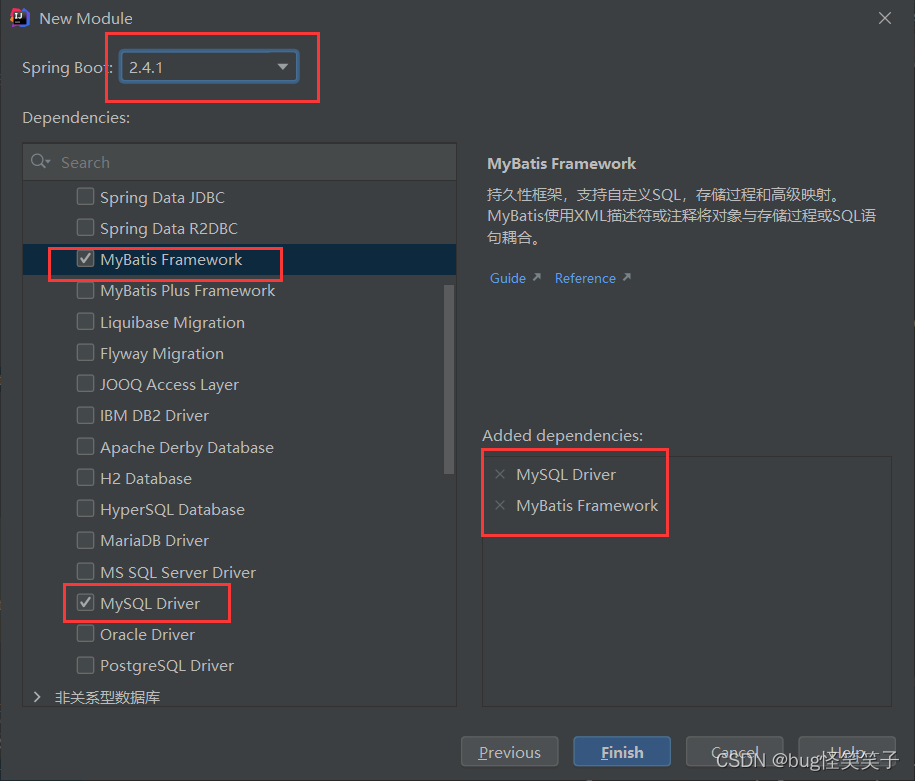This screenshot has height=781, width=915.
Task: Tick the JOOQ Access Layer checkbox
Action: [x=85, y=384]
